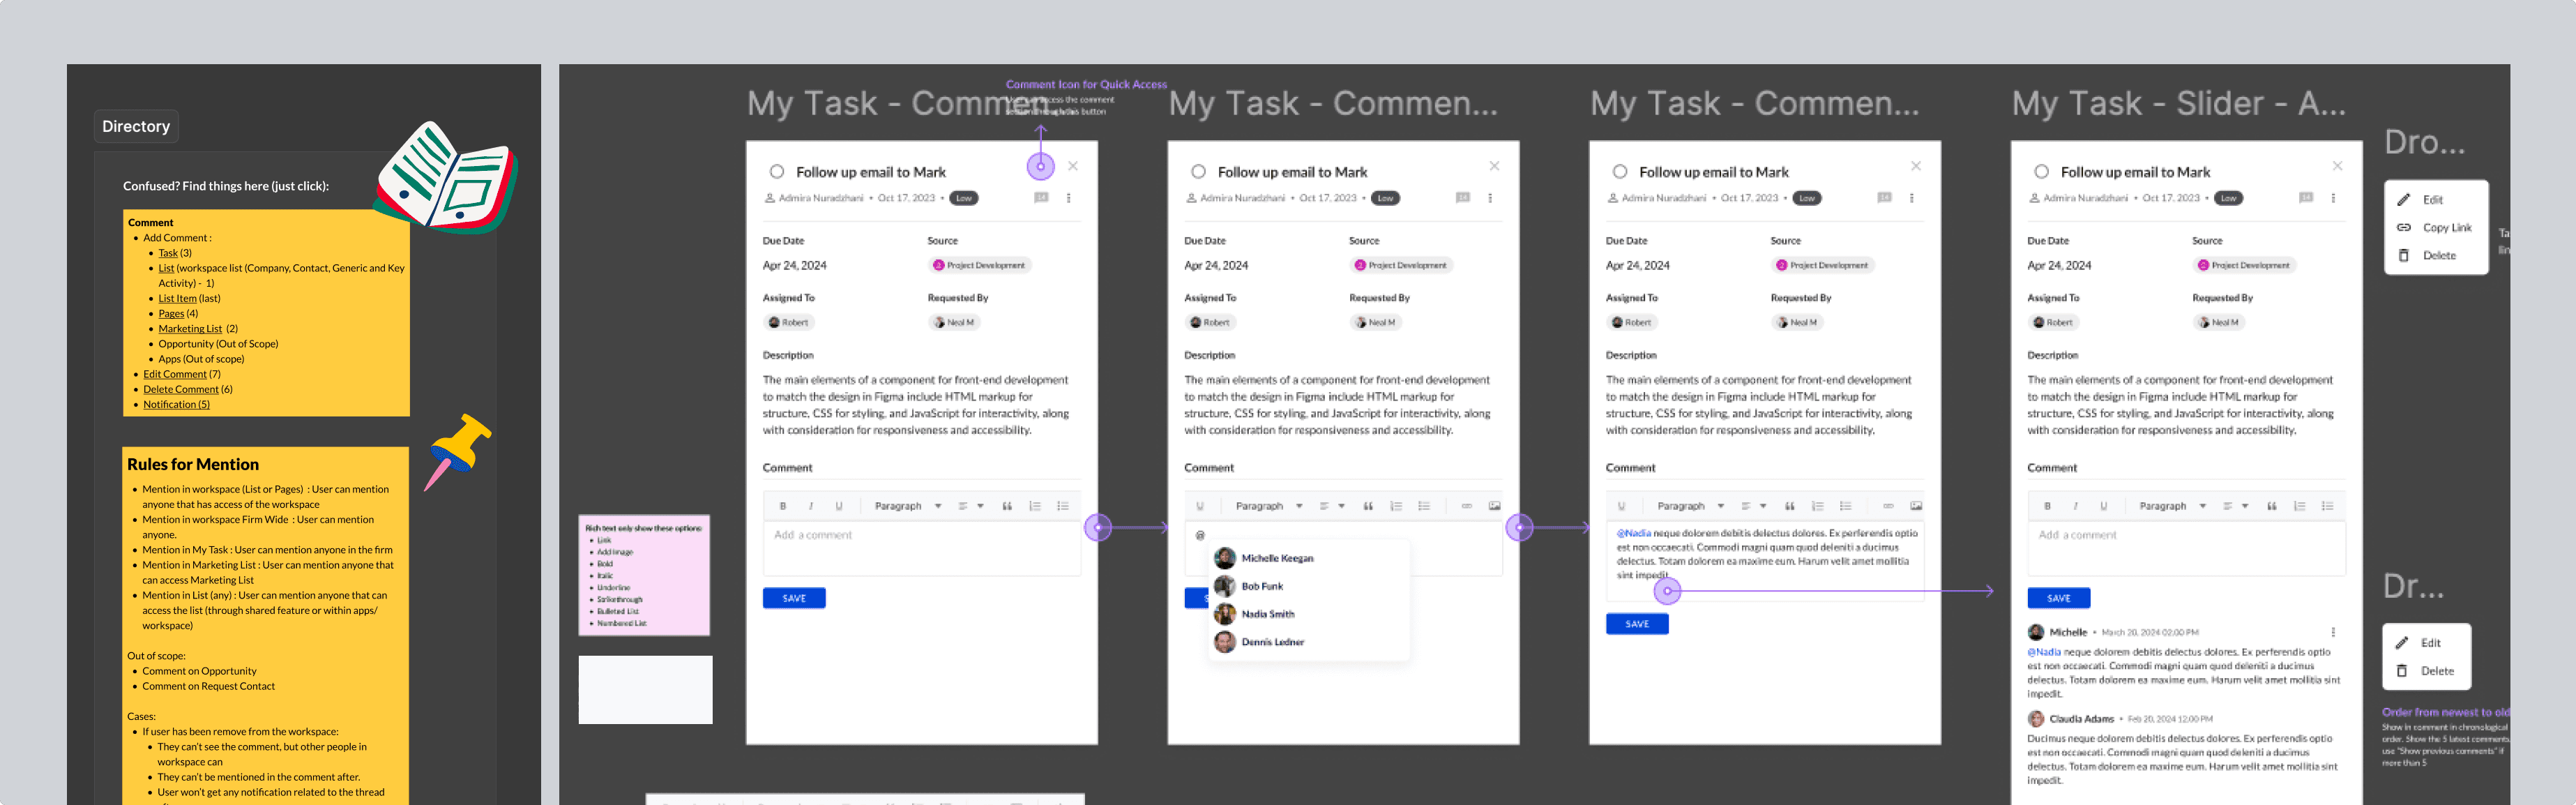Click bulleted list icon in @Nadia draft frame
Screen dimensions: 2576x805
coord(1846,506)
